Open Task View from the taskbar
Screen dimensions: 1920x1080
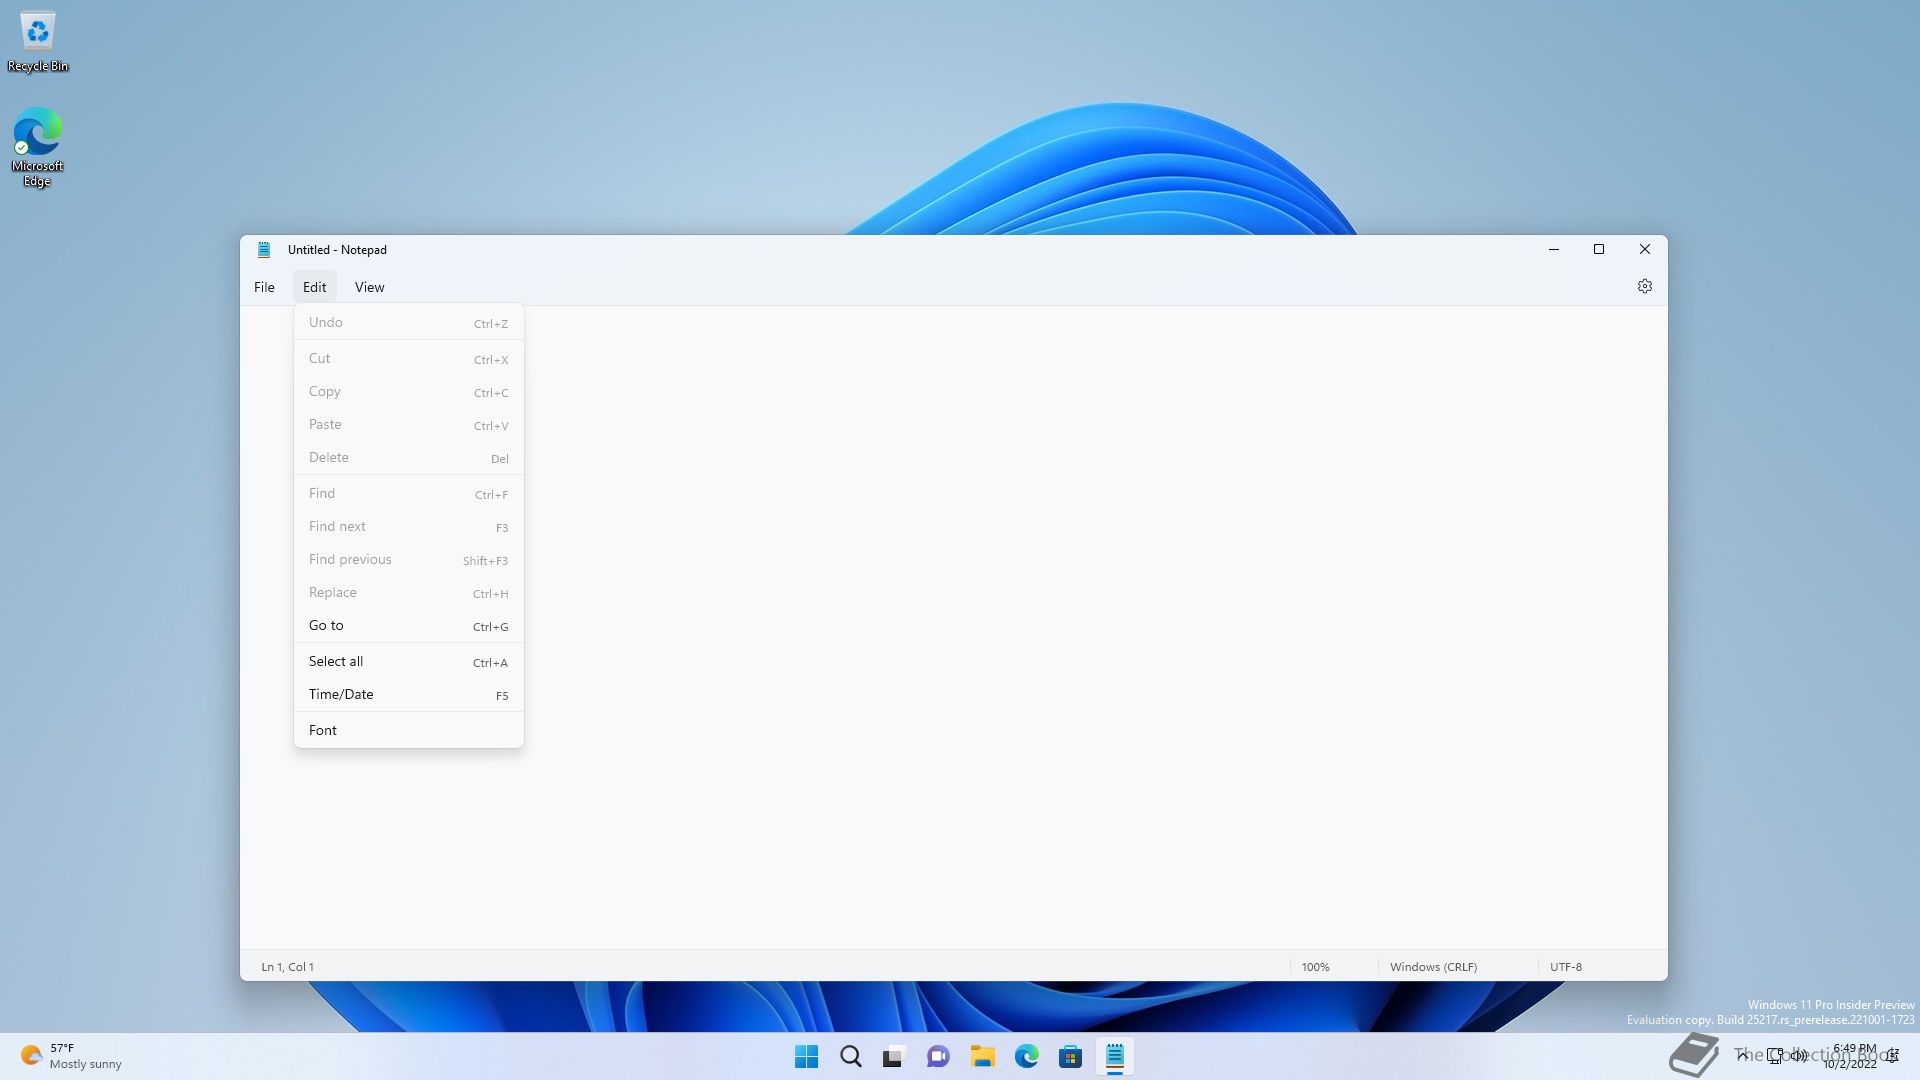[893, 1057]
